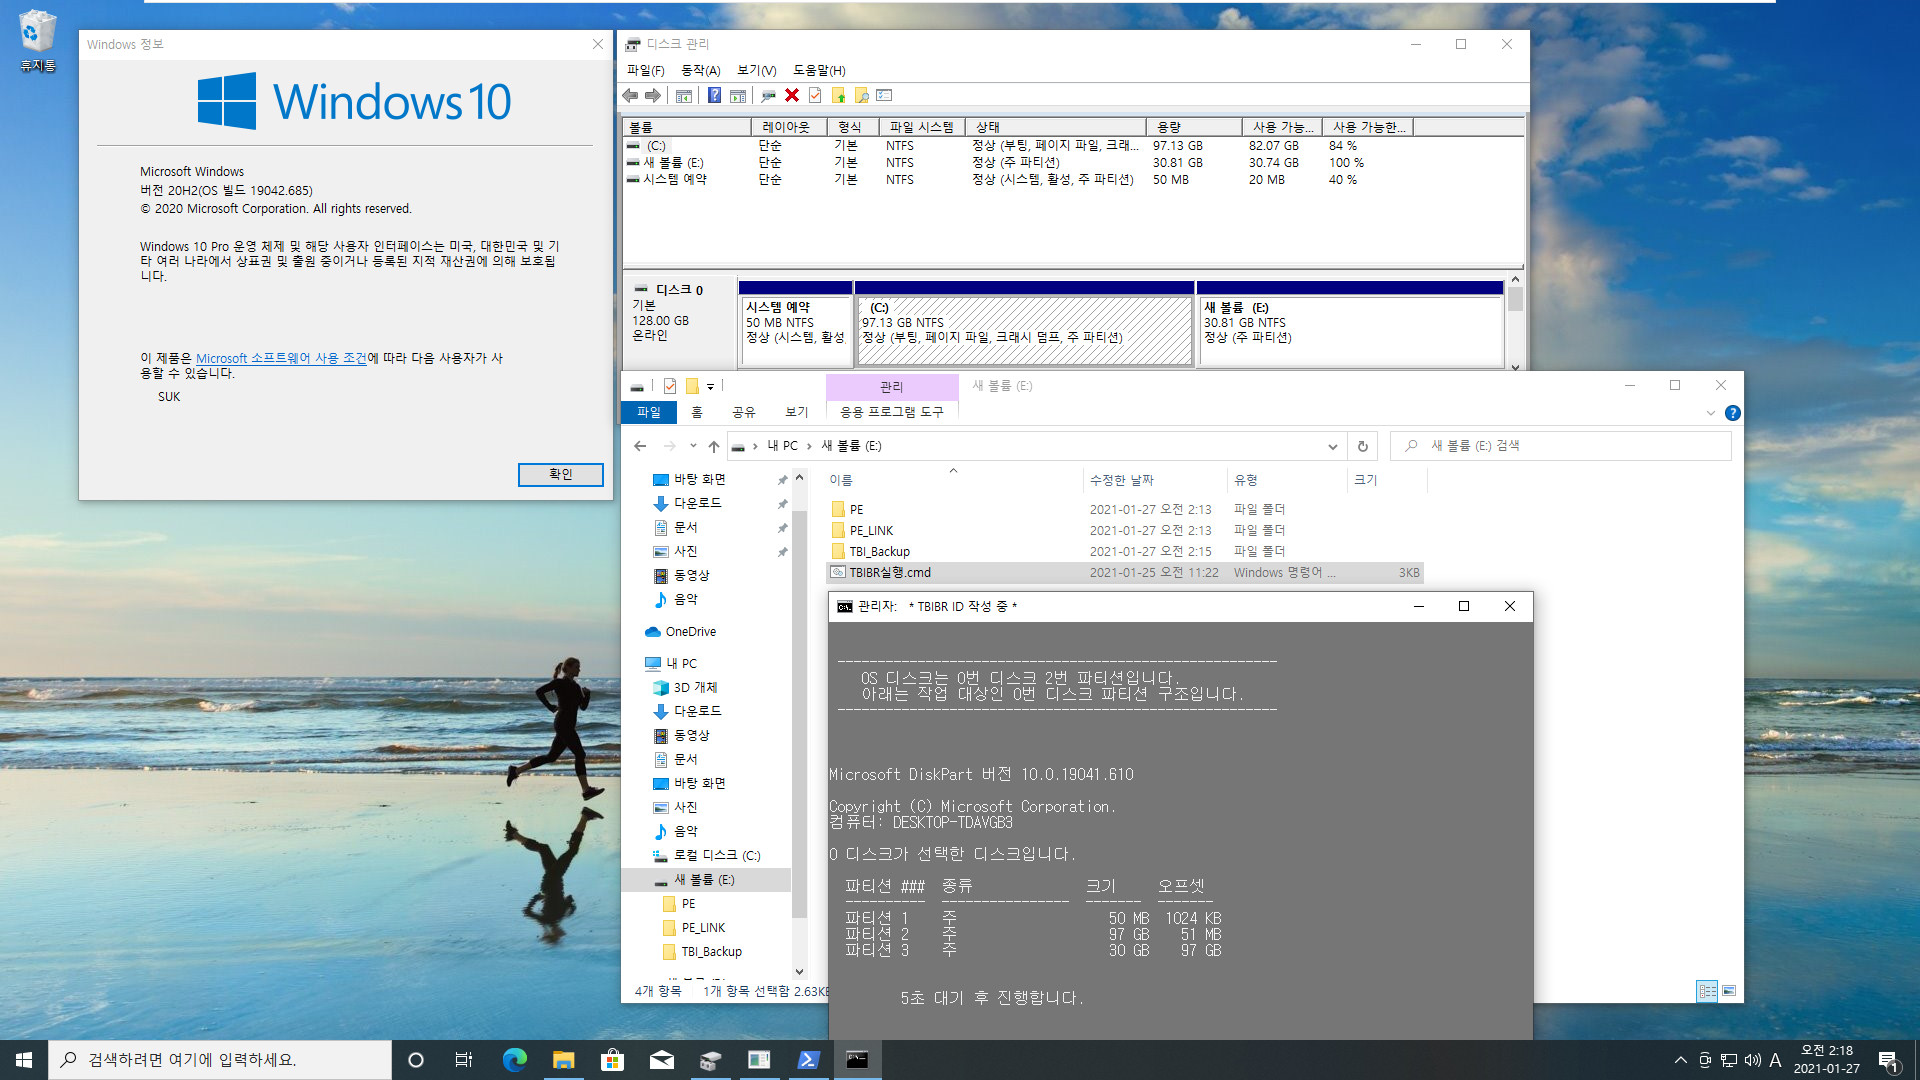Click the Explorer help question mark icon

pos(1733,413)
